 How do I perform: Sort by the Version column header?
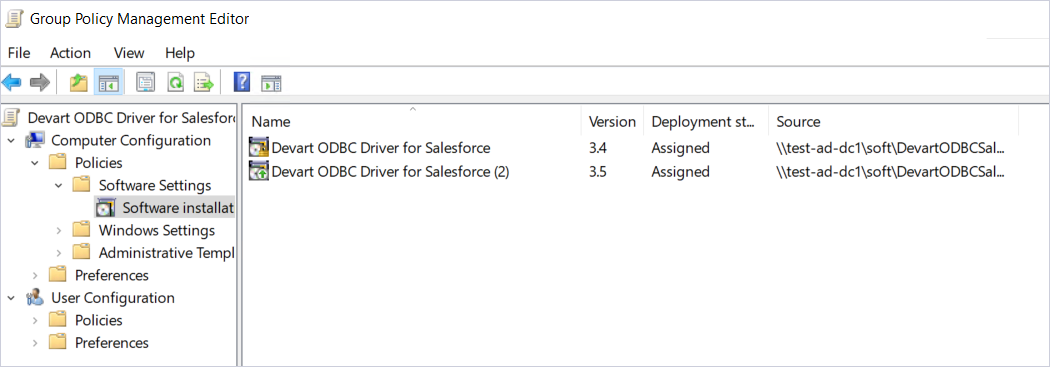pos(612,121)
